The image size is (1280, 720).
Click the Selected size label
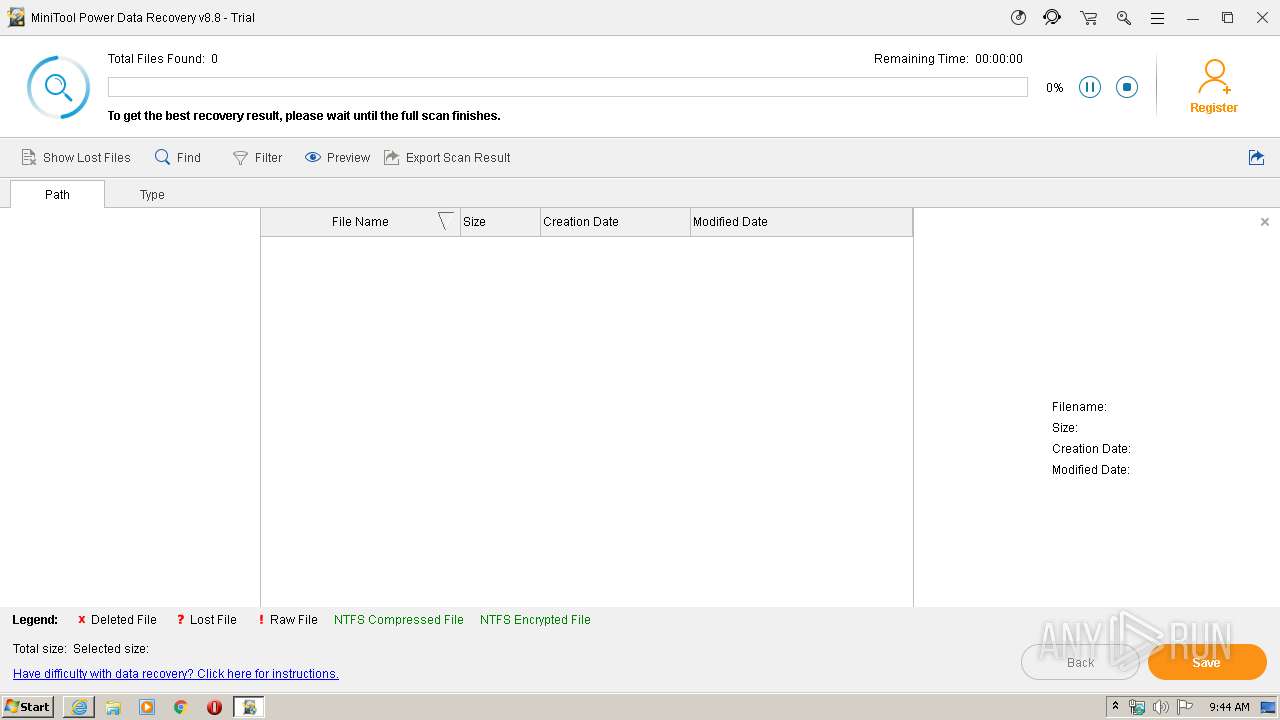tap(111, 649)
